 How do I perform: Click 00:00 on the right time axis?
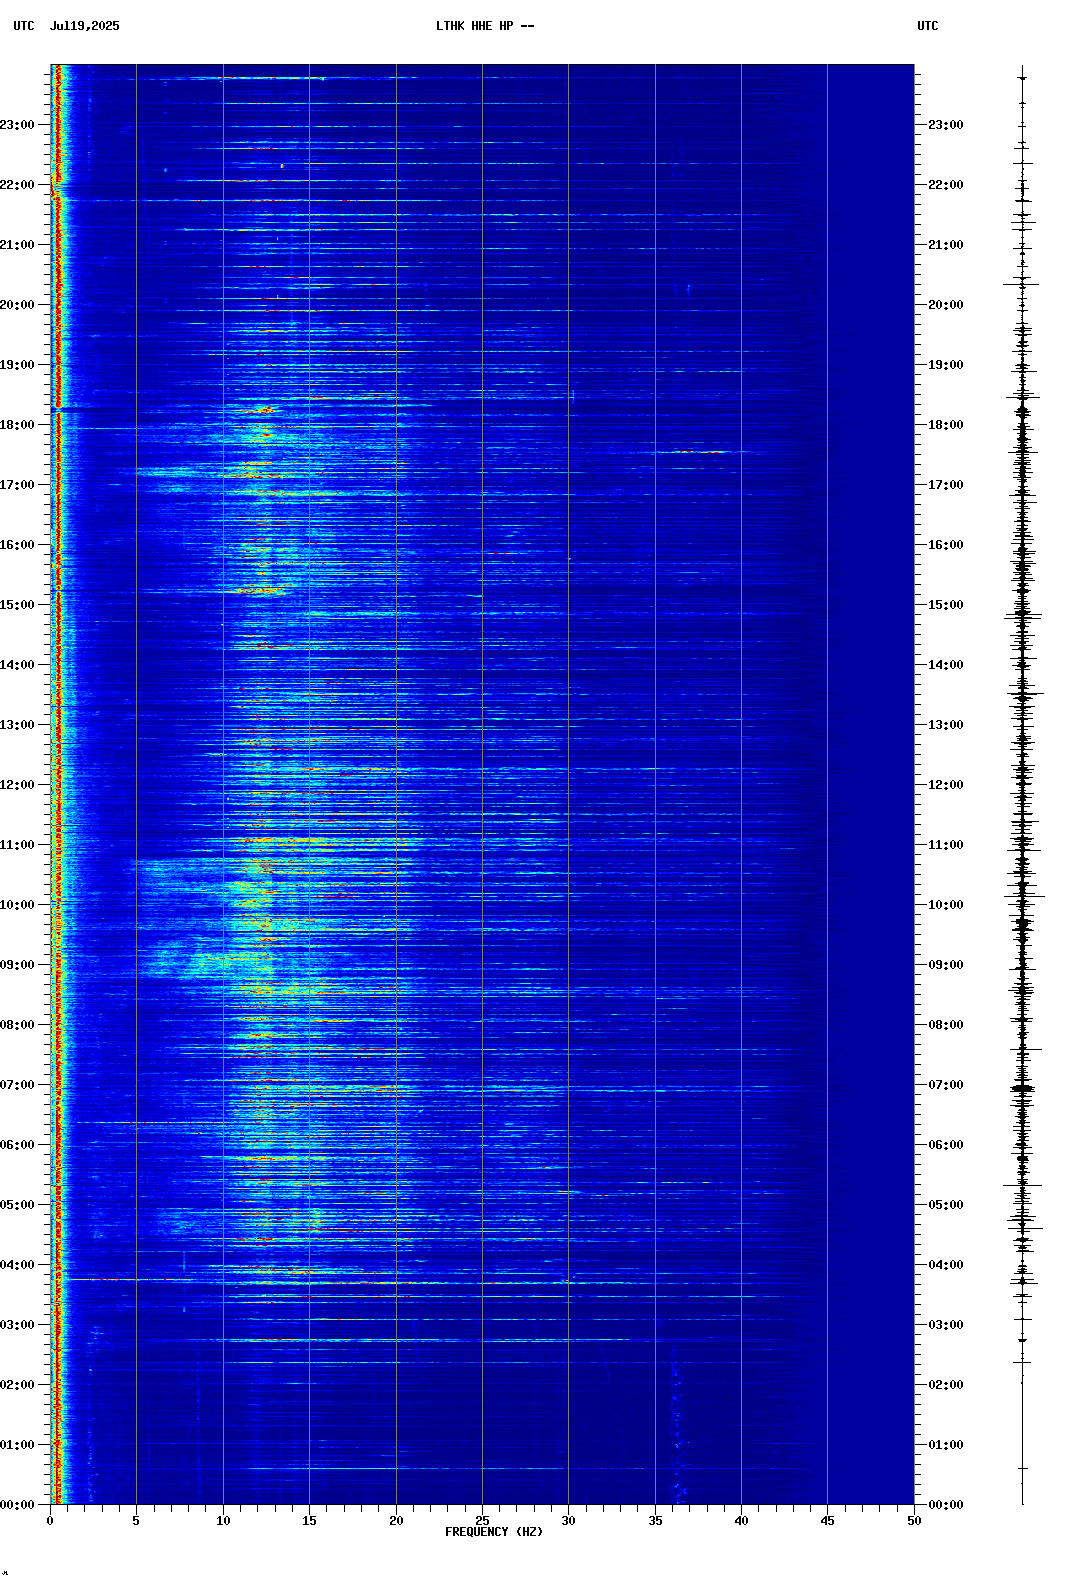point(946,1505)
